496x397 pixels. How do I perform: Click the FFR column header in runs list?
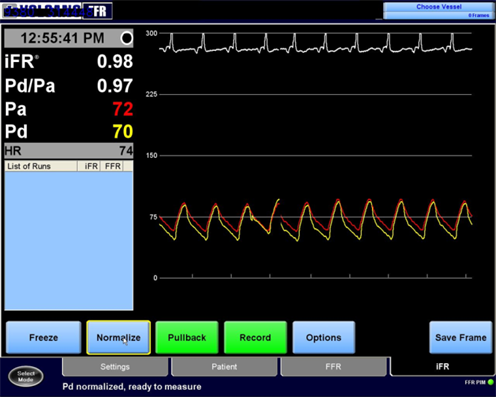click(112, 166)
